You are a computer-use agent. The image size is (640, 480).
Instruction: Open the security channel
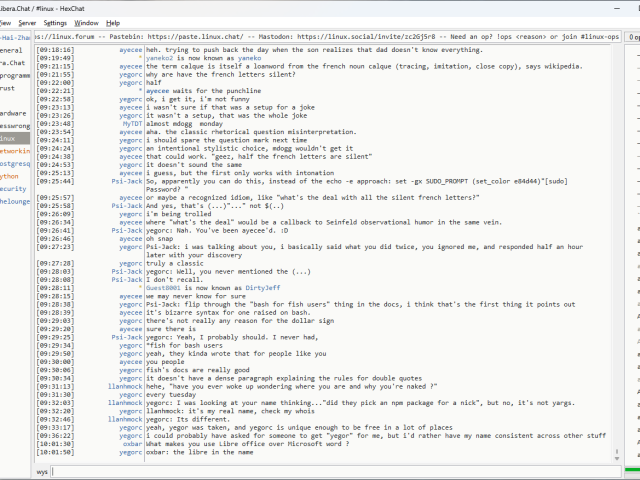point(13,188)
